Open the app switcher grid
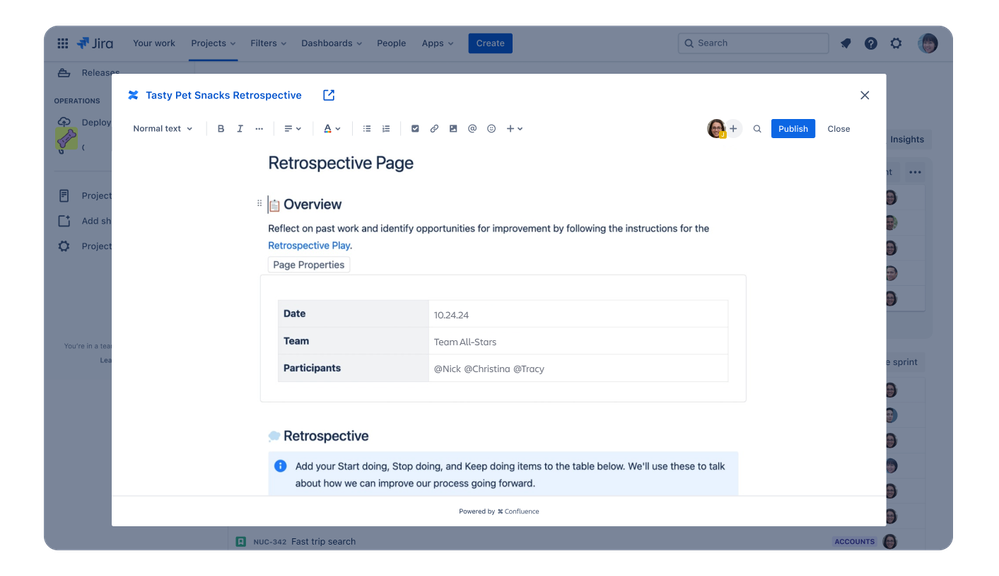 62,43
